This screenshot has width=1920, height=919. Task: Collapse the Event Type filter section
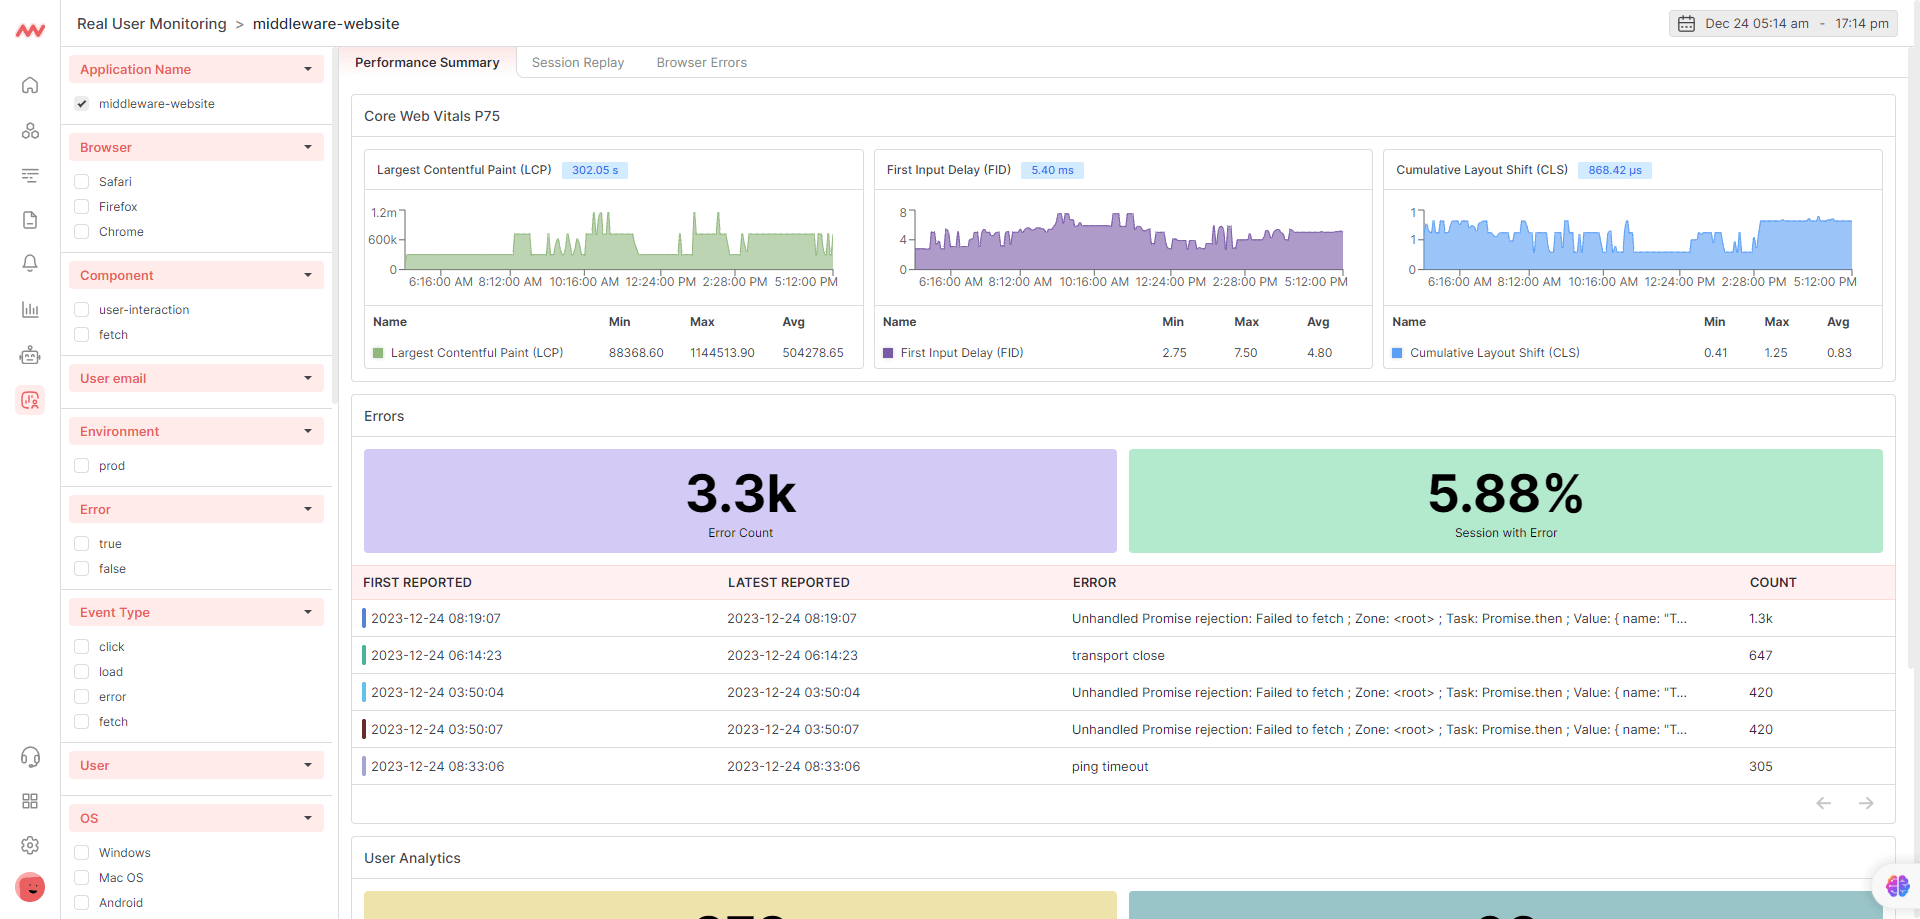pos(307,612)
